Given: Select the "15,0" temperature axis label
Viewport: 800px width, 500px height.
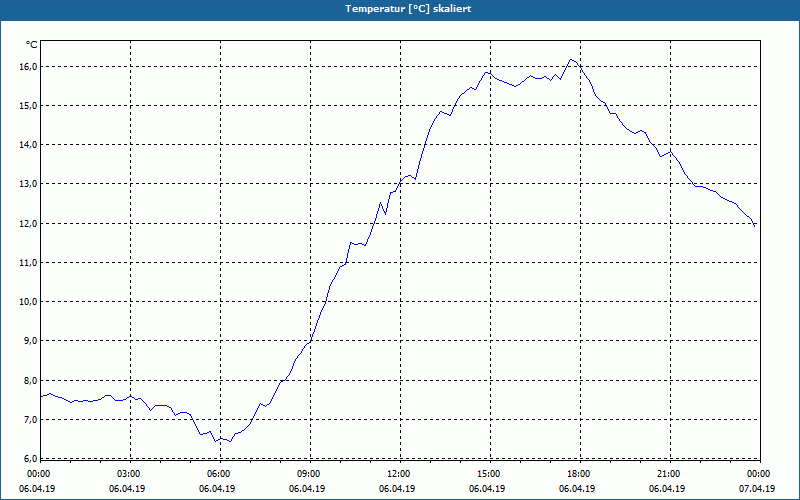Looking at the screenshot, I should 30,106.
